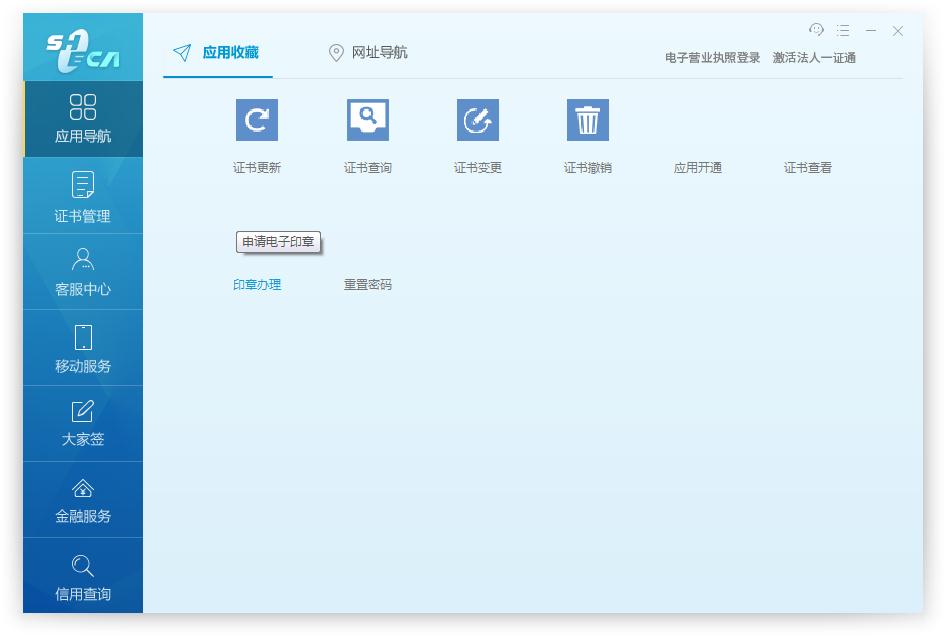
Task: Stay on the 应用收藏 tab
Action: point(216,53)
